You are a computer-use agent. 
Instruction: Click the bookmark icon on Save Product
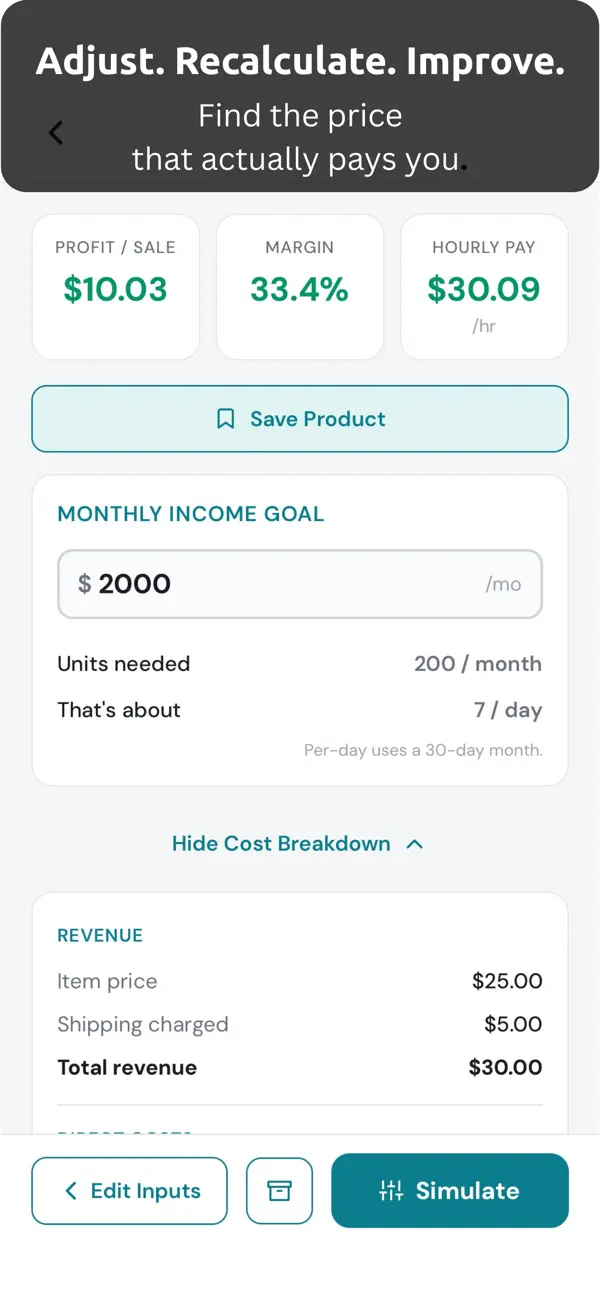coord(226,419)
